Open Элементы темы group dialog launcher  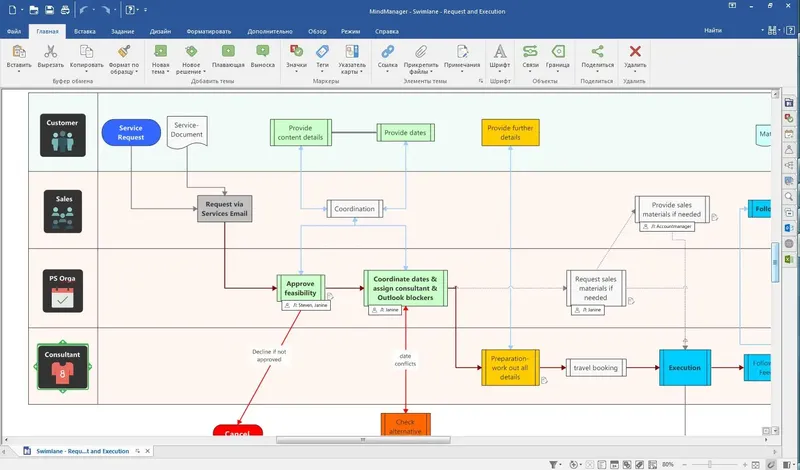coord(481,81)
